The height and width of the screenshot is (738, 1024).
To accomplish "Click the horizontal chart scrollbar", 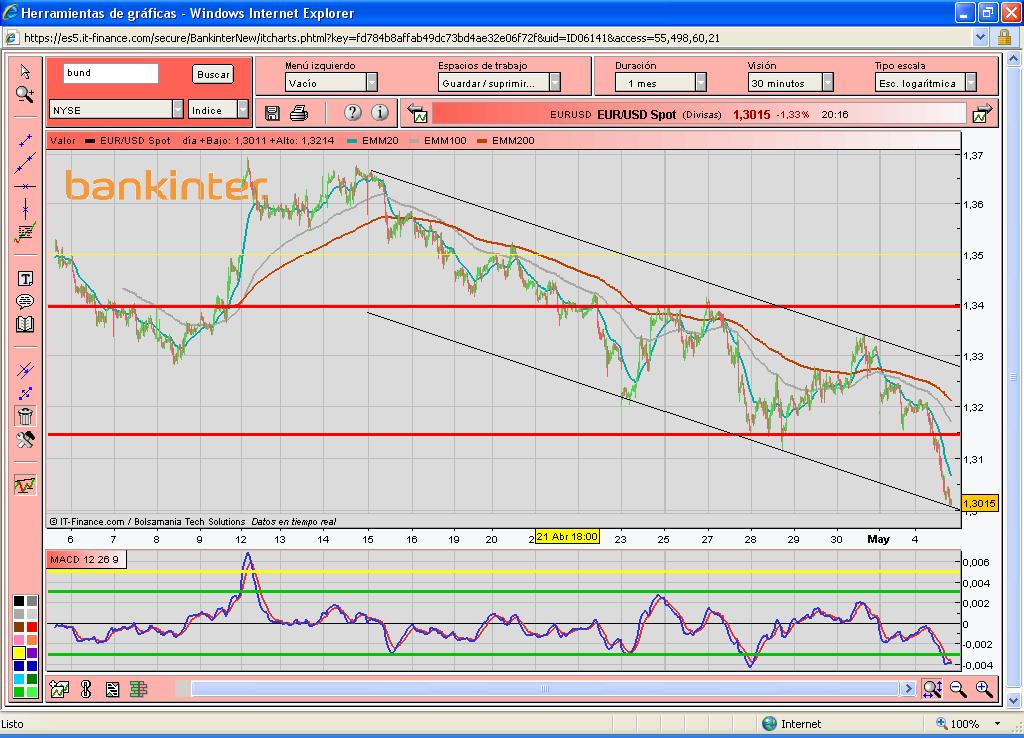I will click(x=546, y=688).
